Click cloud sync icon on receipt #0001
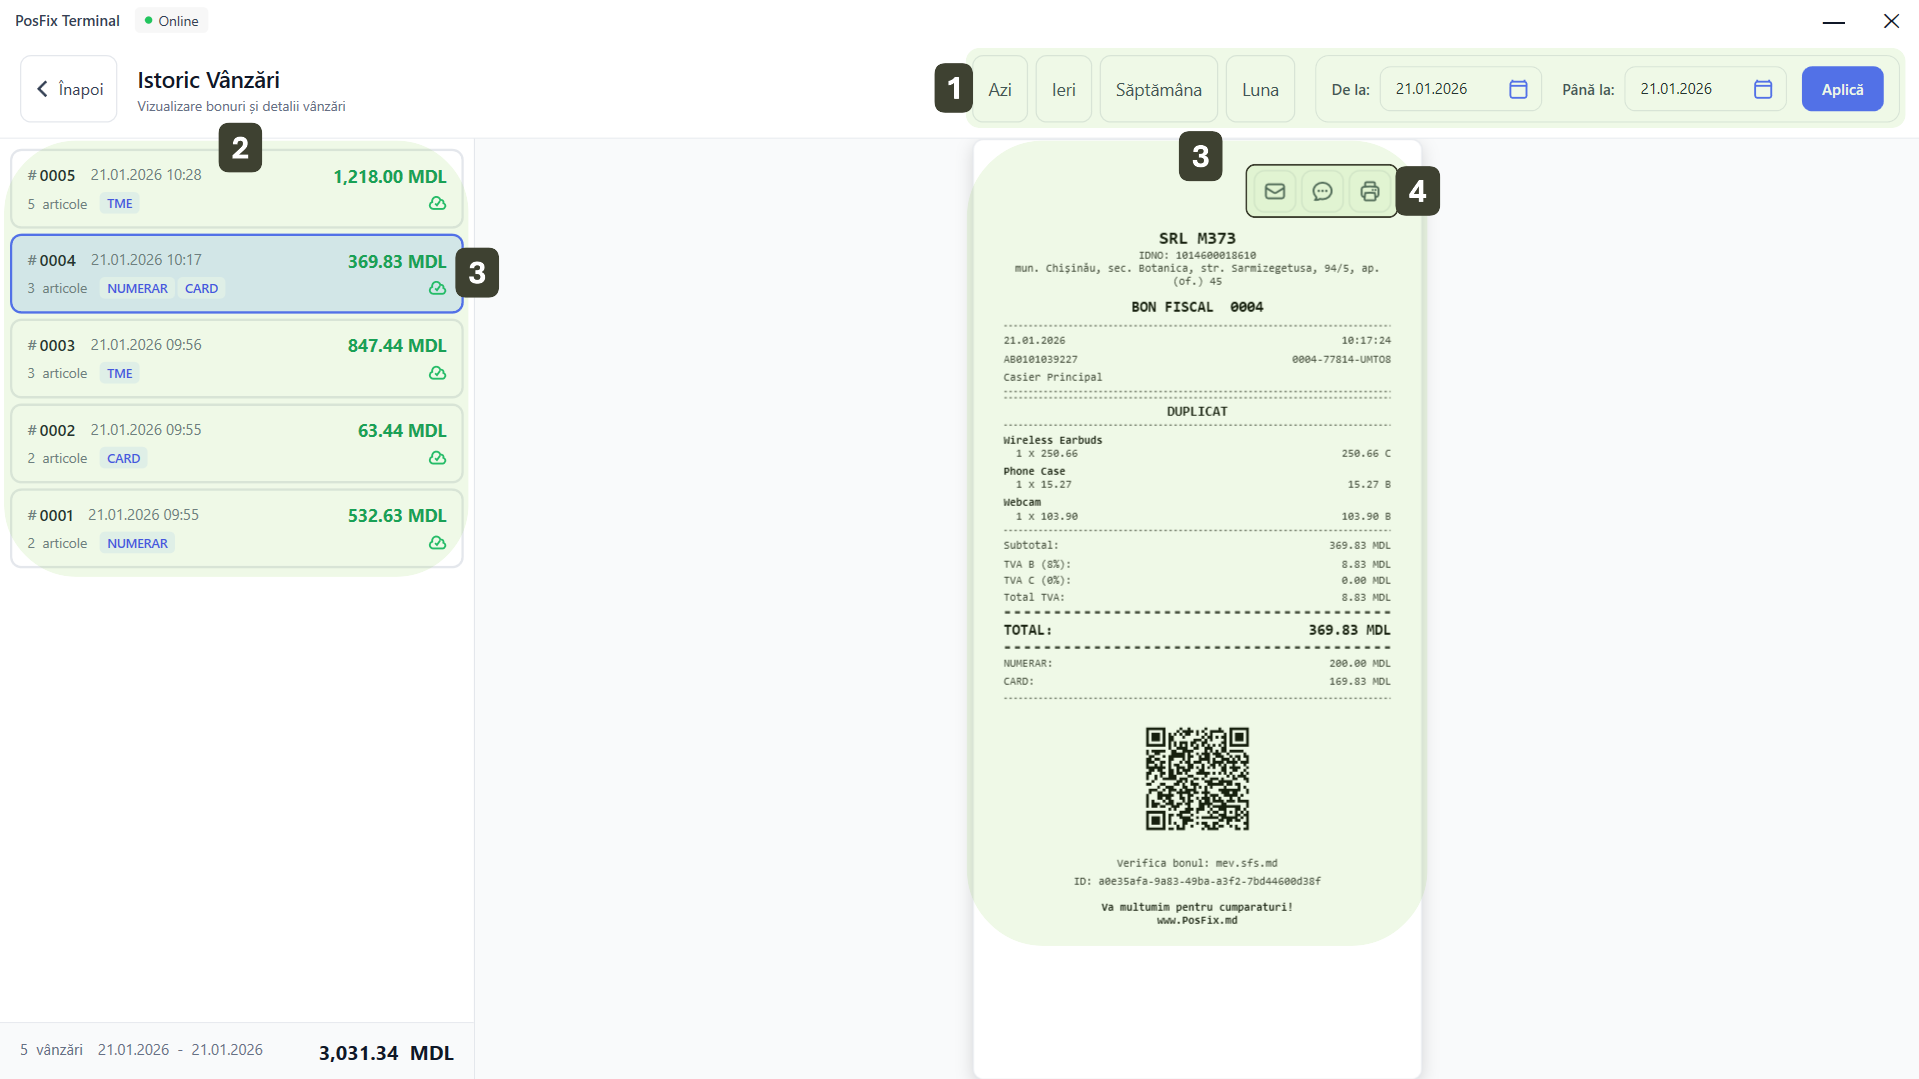Screen dimensions: 1919x1079 click(x=437, y=543)
